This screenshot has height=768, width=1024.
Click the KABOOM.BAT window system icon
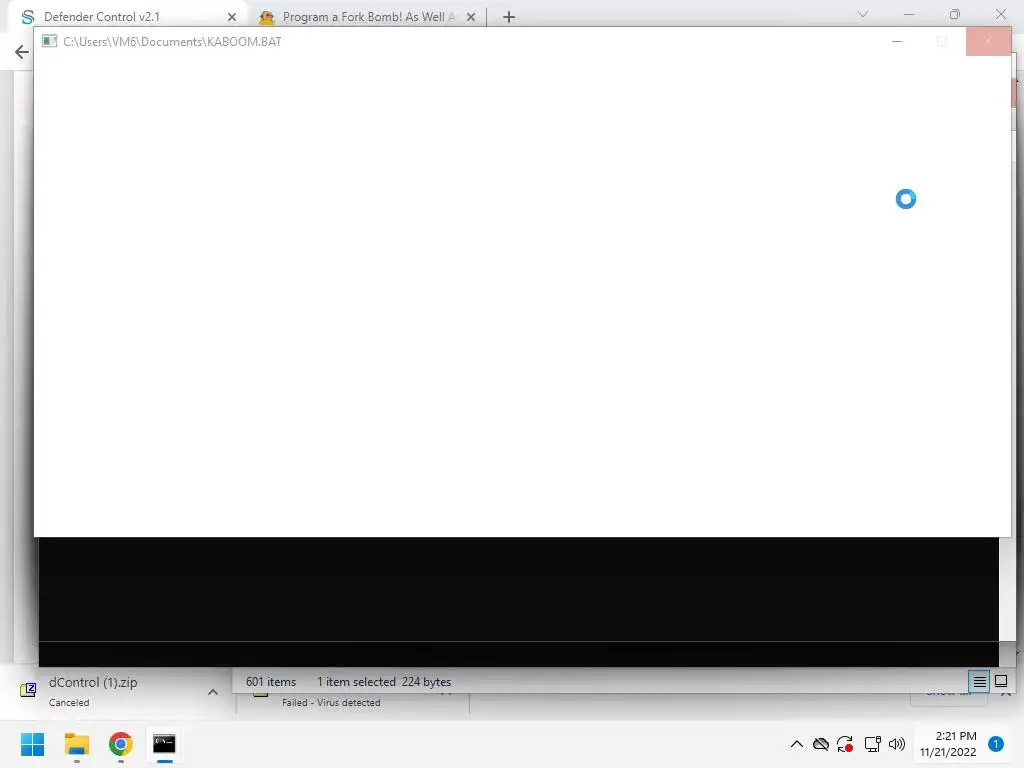(x=50, y=41)
